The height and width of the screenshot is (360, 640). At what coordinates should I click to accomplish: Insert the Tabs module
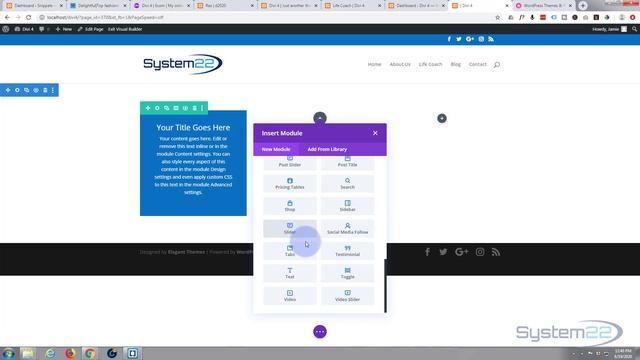click(290, 251)
